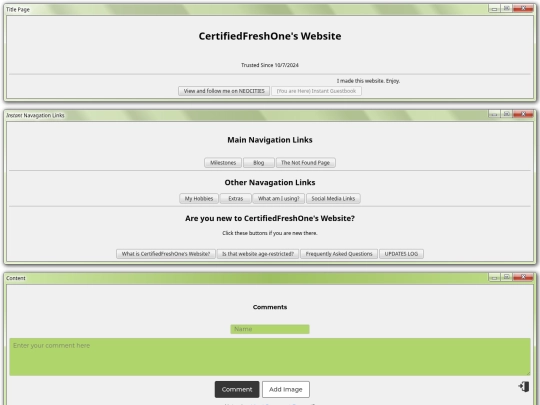Open My Hobbies link
The image size is (540, 405).
click(199, 198)
